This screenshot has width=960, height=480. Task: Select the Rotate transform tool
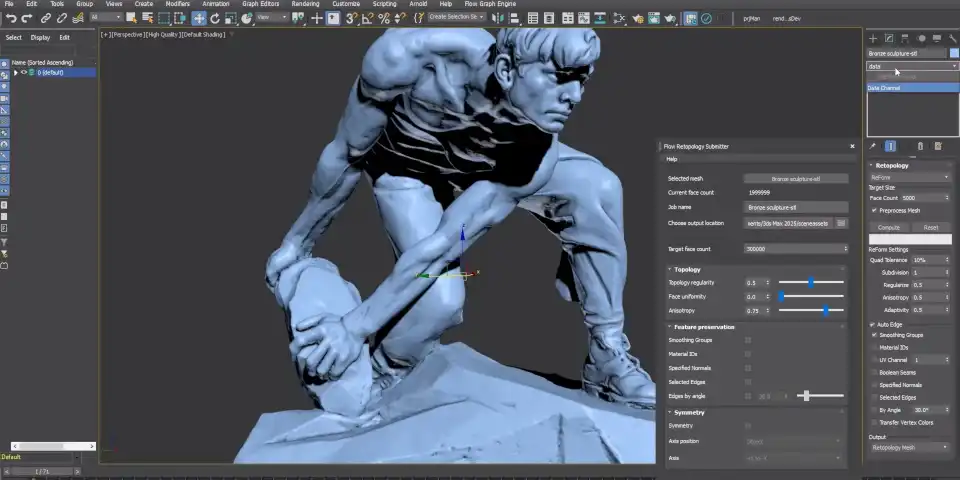215,18
